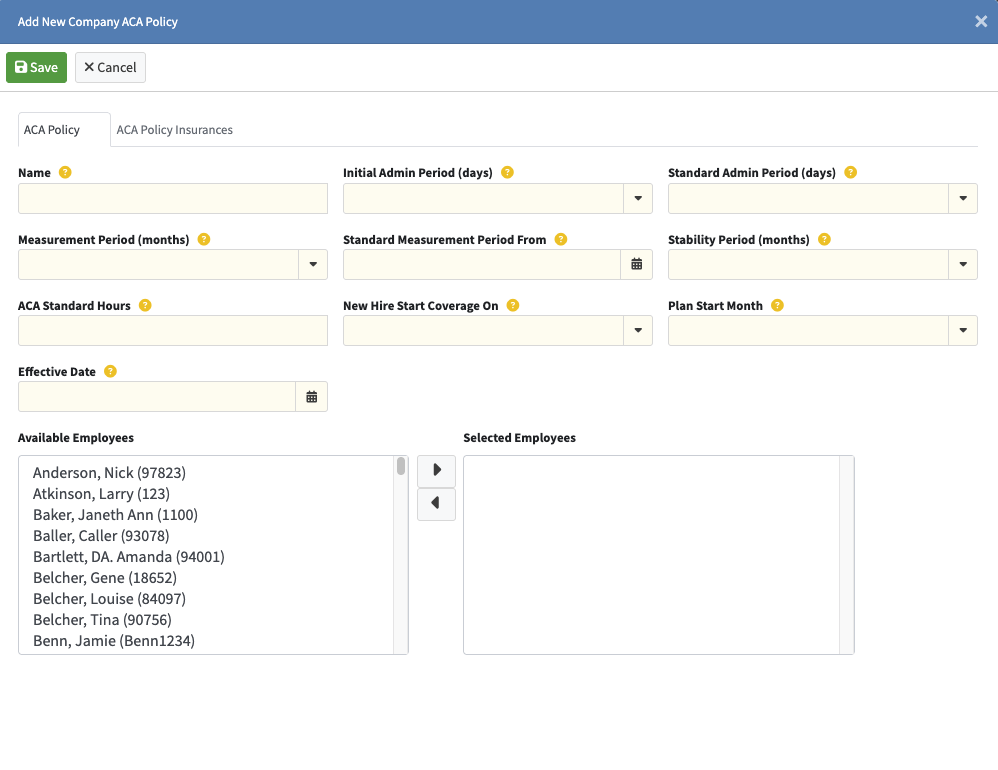Expand the Stability Period dropdown

click(x=962, y=265)
